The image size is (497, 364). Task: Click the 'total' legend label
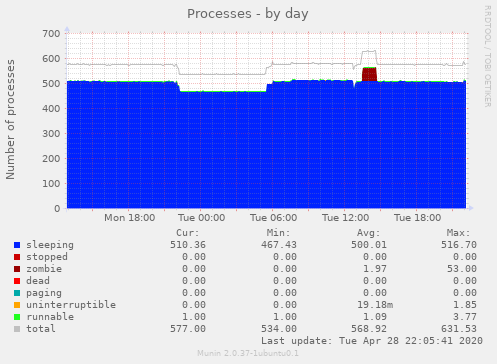[41, 329]
